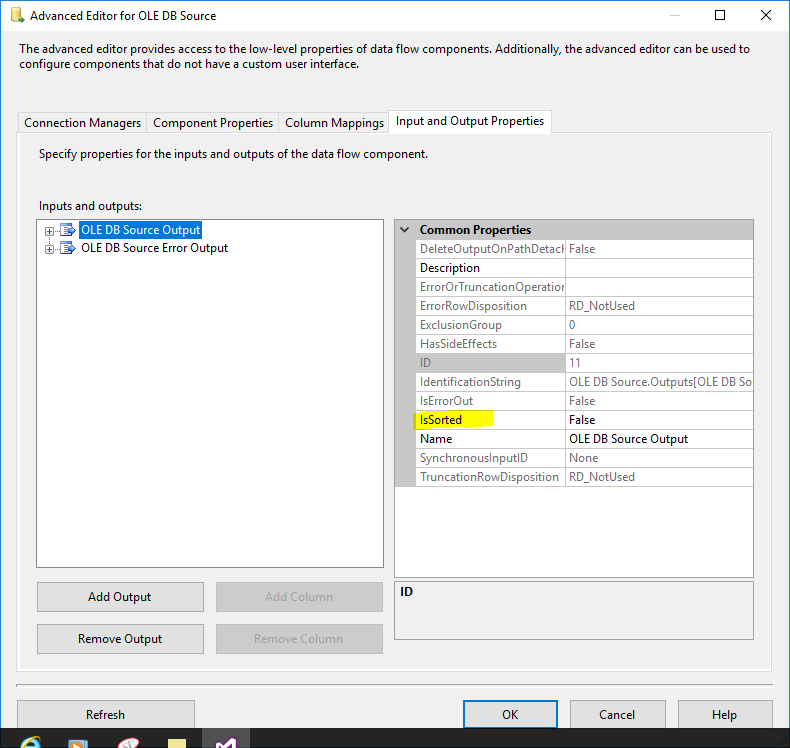Select the OLE DB Source Error Output item

154,248
